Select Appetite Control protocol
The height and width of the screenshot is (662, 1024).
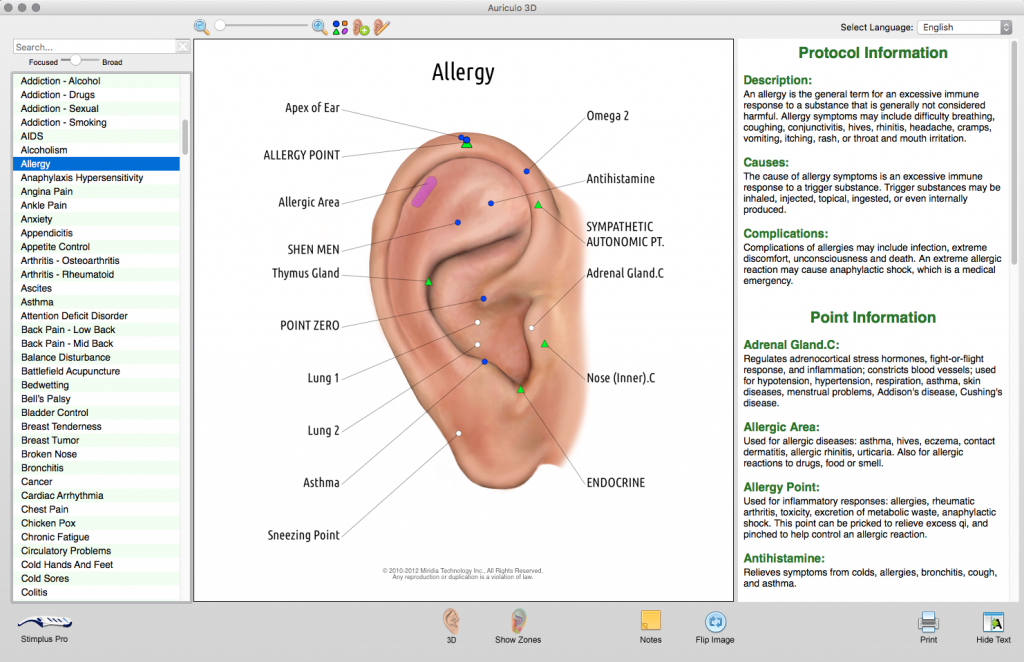point(97,247)
